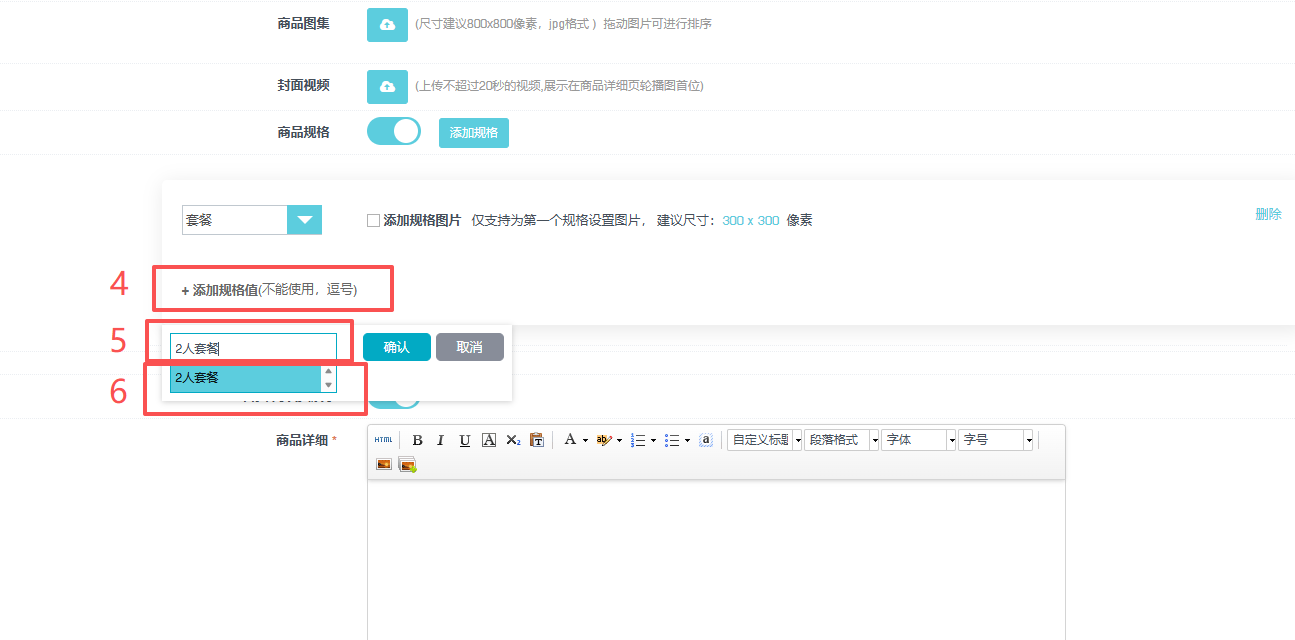This screenshot has height=640, width=1295.
Task: Switch the editor to HTML source mode
Action: point(383,440)
